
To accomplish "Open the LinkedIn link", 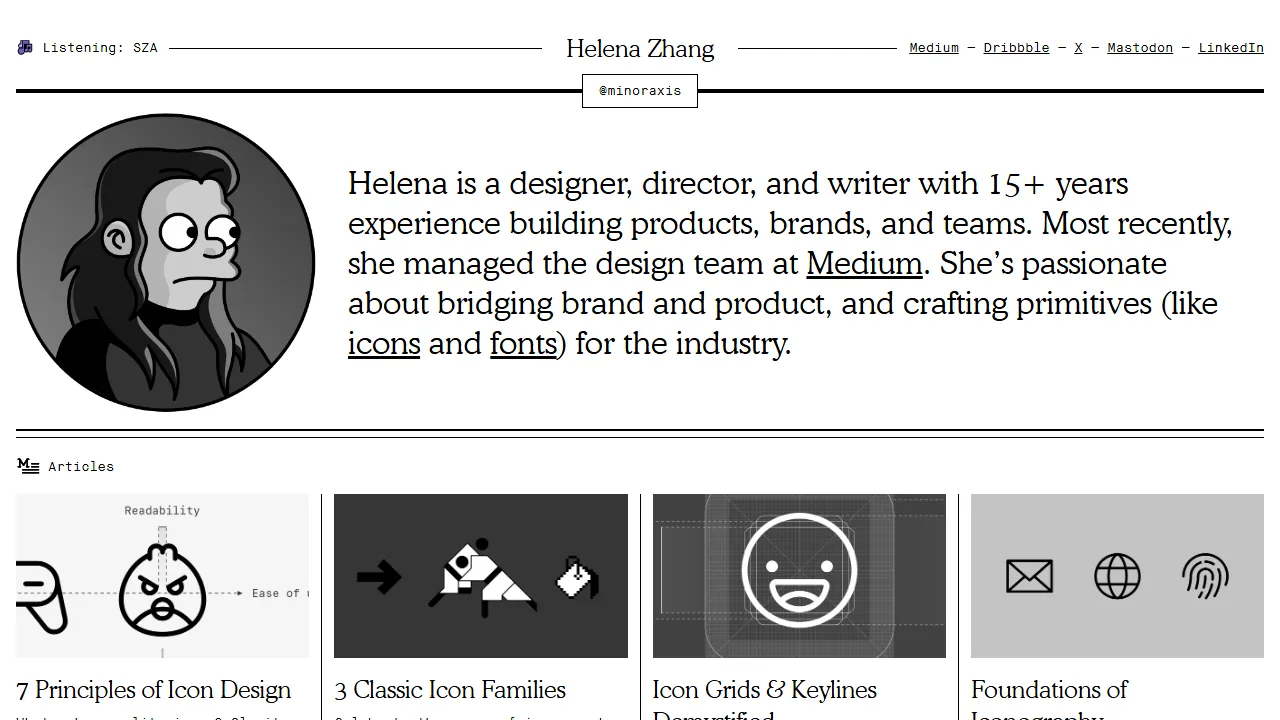I will click(x=1231, y=47).
